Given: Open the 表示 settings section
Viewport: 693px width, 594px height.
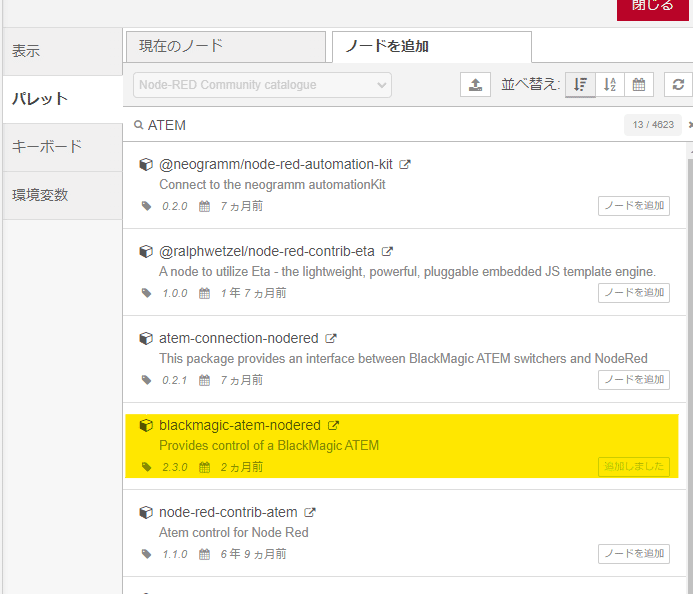Looking at the screenshot, I should (x=63, y=51).
